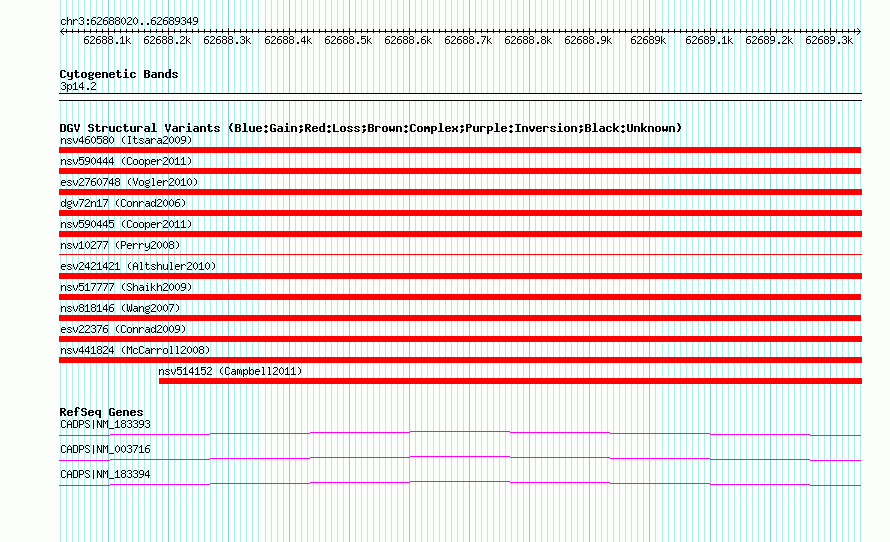Click the red loss bar under nsv590444
Viewport: 890px width, 542px height.
coord(460,171)
